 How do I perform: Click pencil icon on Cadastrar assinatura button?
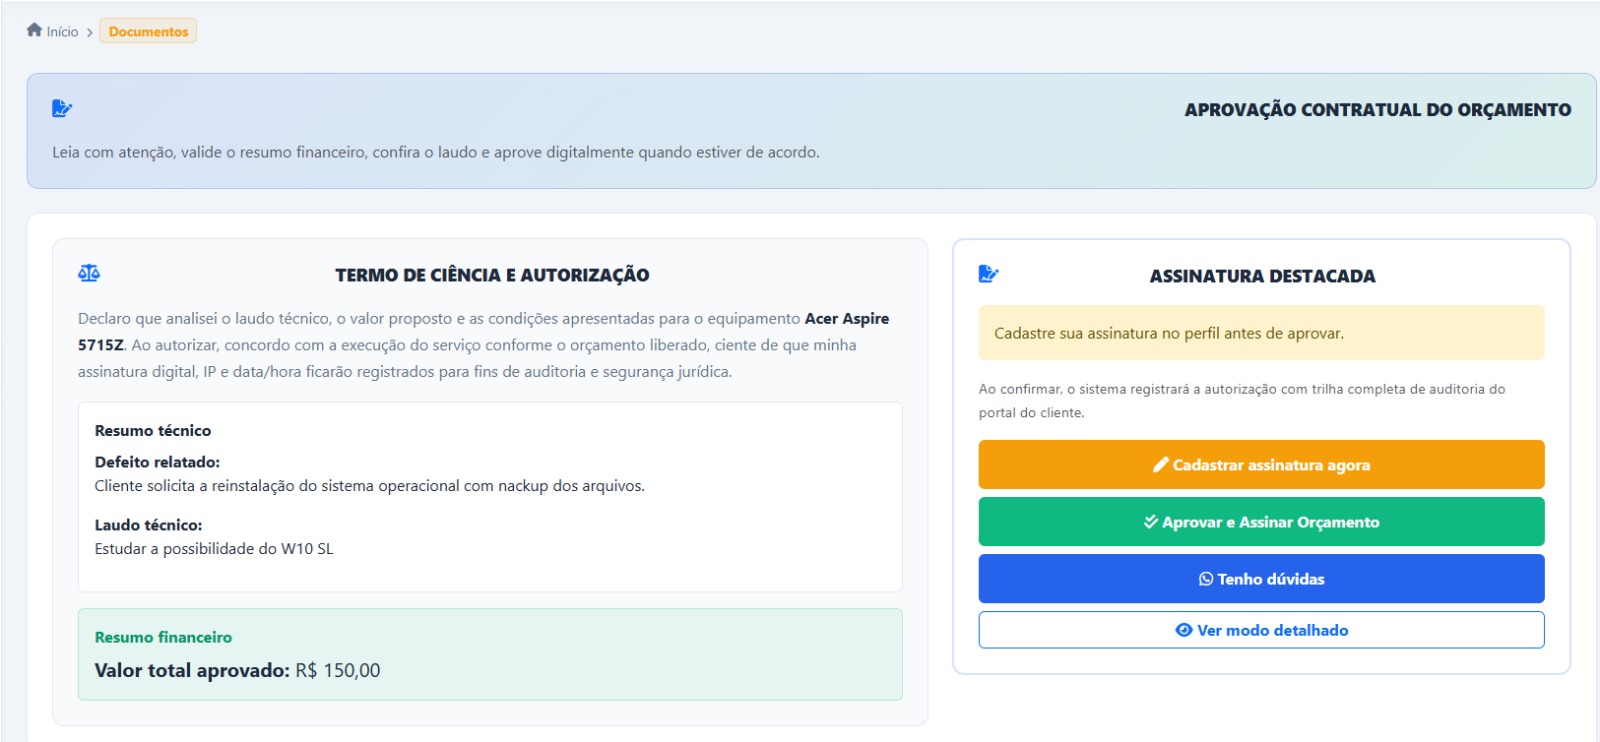1160,464
